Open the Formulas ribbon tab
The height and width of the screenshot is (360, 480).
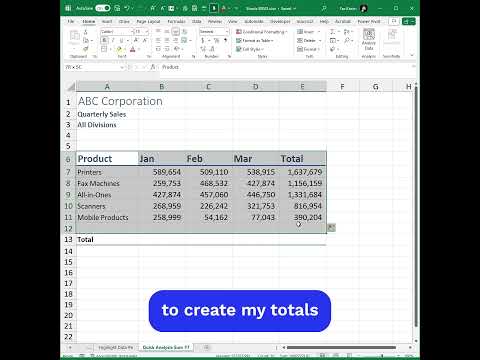click(x=176, y=21)
